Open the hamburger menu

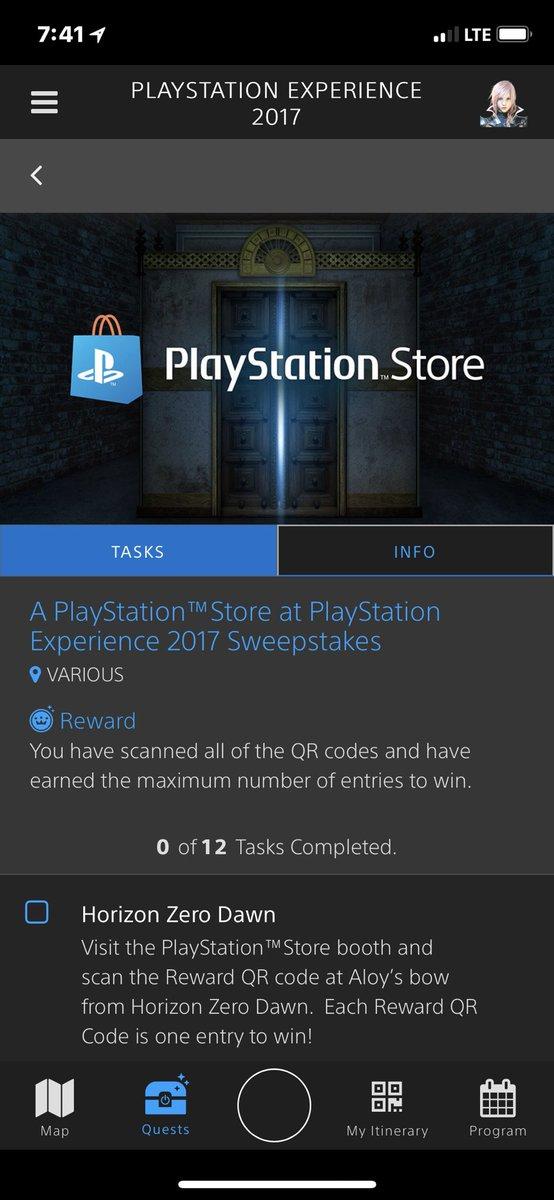[44, 103]
